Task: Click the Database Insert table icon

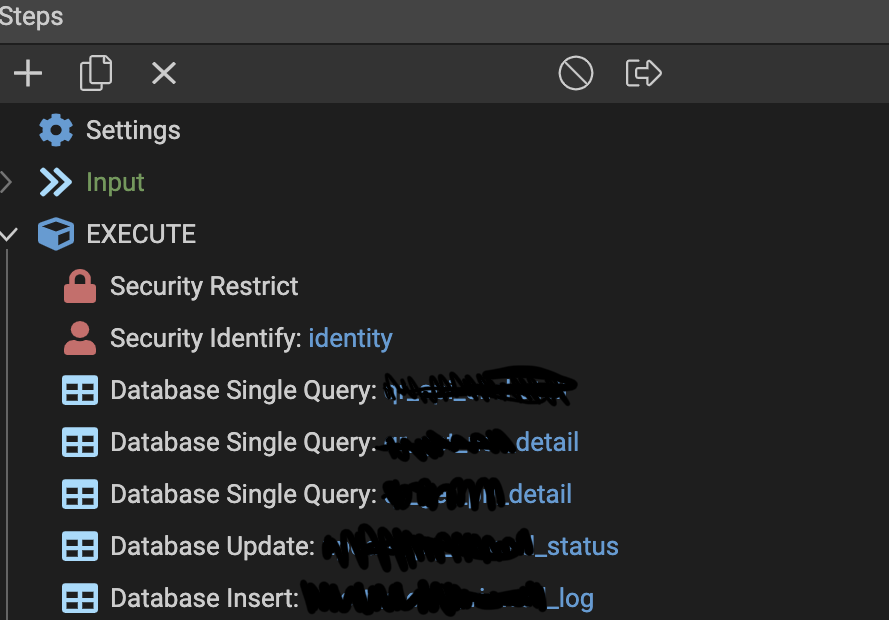Action: pyautogui.click(x=79, y=598)
